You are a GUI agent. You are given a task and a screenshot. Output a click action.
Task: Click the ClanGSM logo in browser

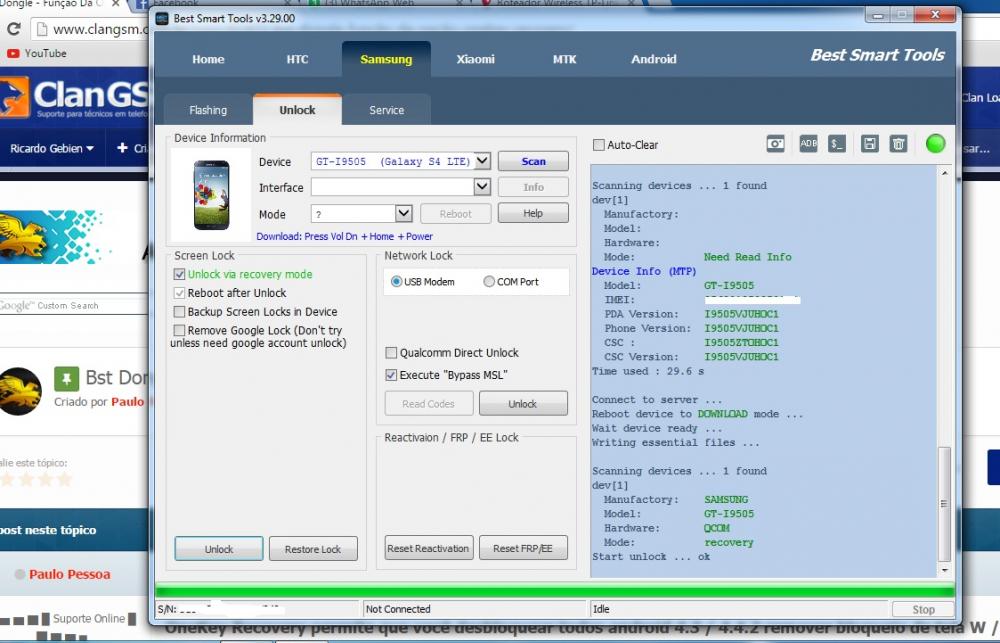click(x=73, y=97)
